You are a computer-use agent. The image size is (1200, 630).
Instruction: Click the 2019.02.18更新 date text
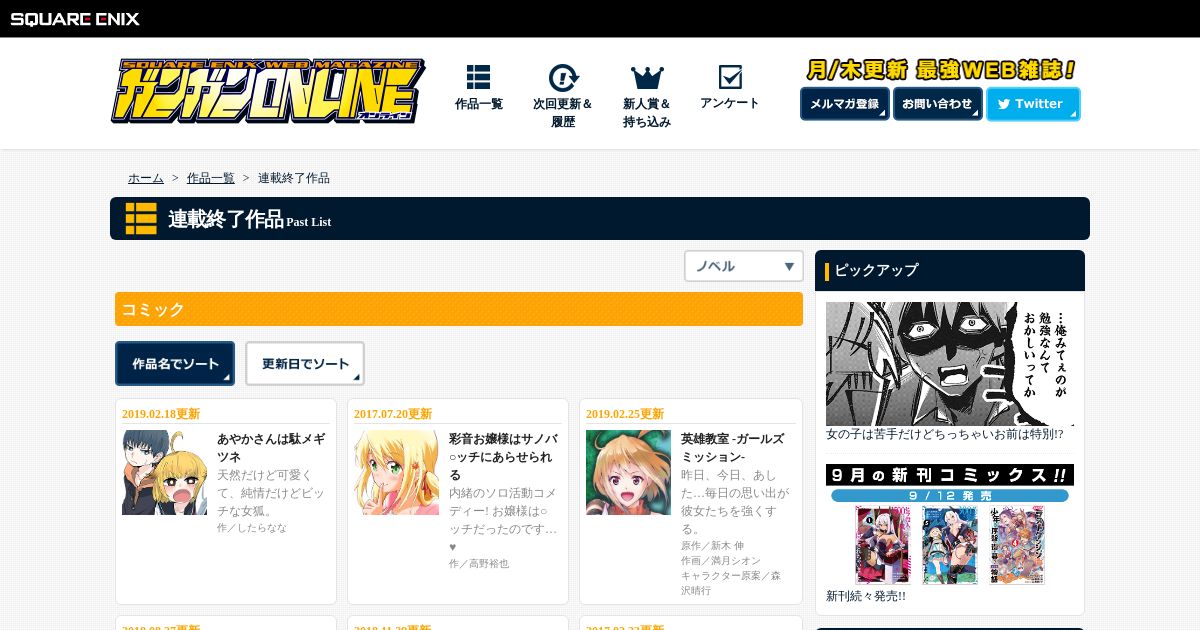pos(161,414)
